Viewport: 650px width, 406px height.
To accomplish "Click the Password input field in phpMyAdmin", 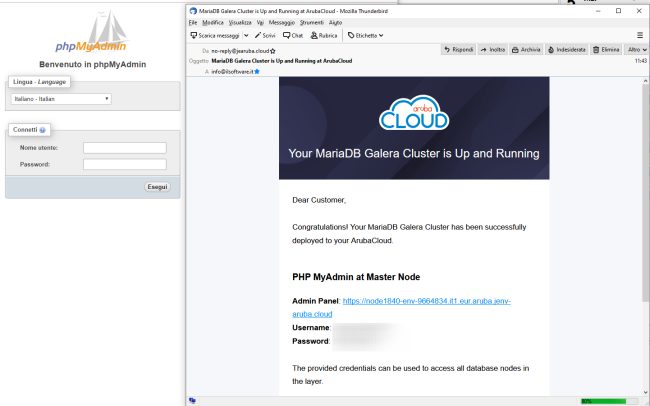I will tap(125, 164).
